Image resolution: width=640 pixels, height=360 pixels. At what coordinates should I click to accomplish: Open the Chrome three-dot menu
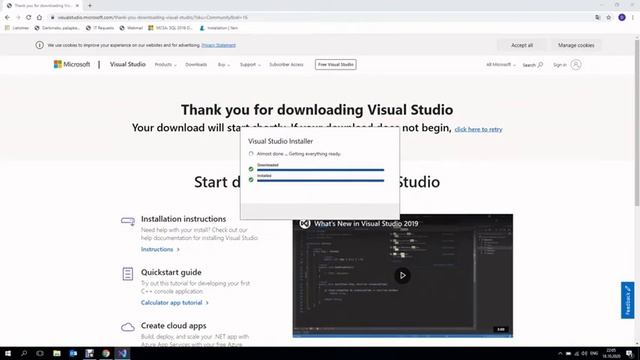633,18
